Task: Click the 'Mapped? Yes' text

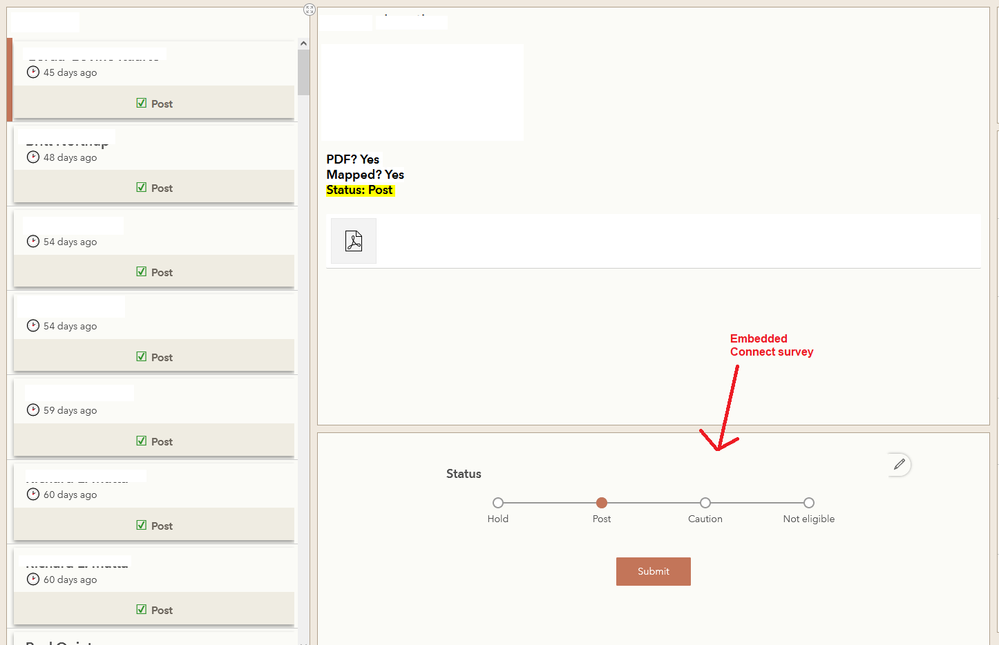Action: point(365,175)
